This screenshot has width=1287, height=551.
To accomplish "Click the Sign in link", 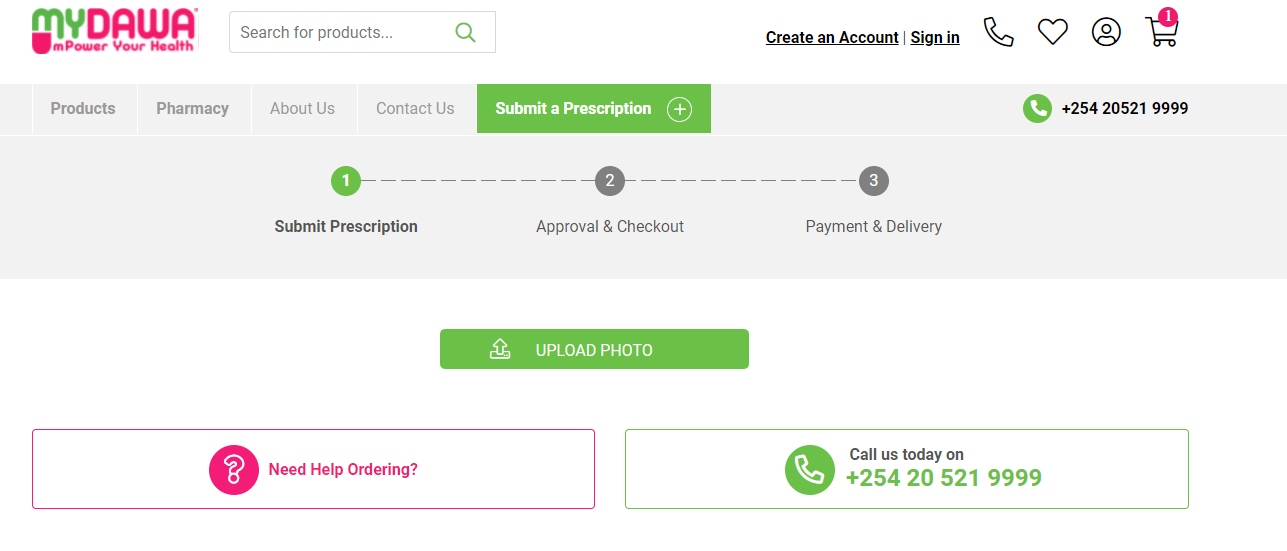I will (935, 38).
